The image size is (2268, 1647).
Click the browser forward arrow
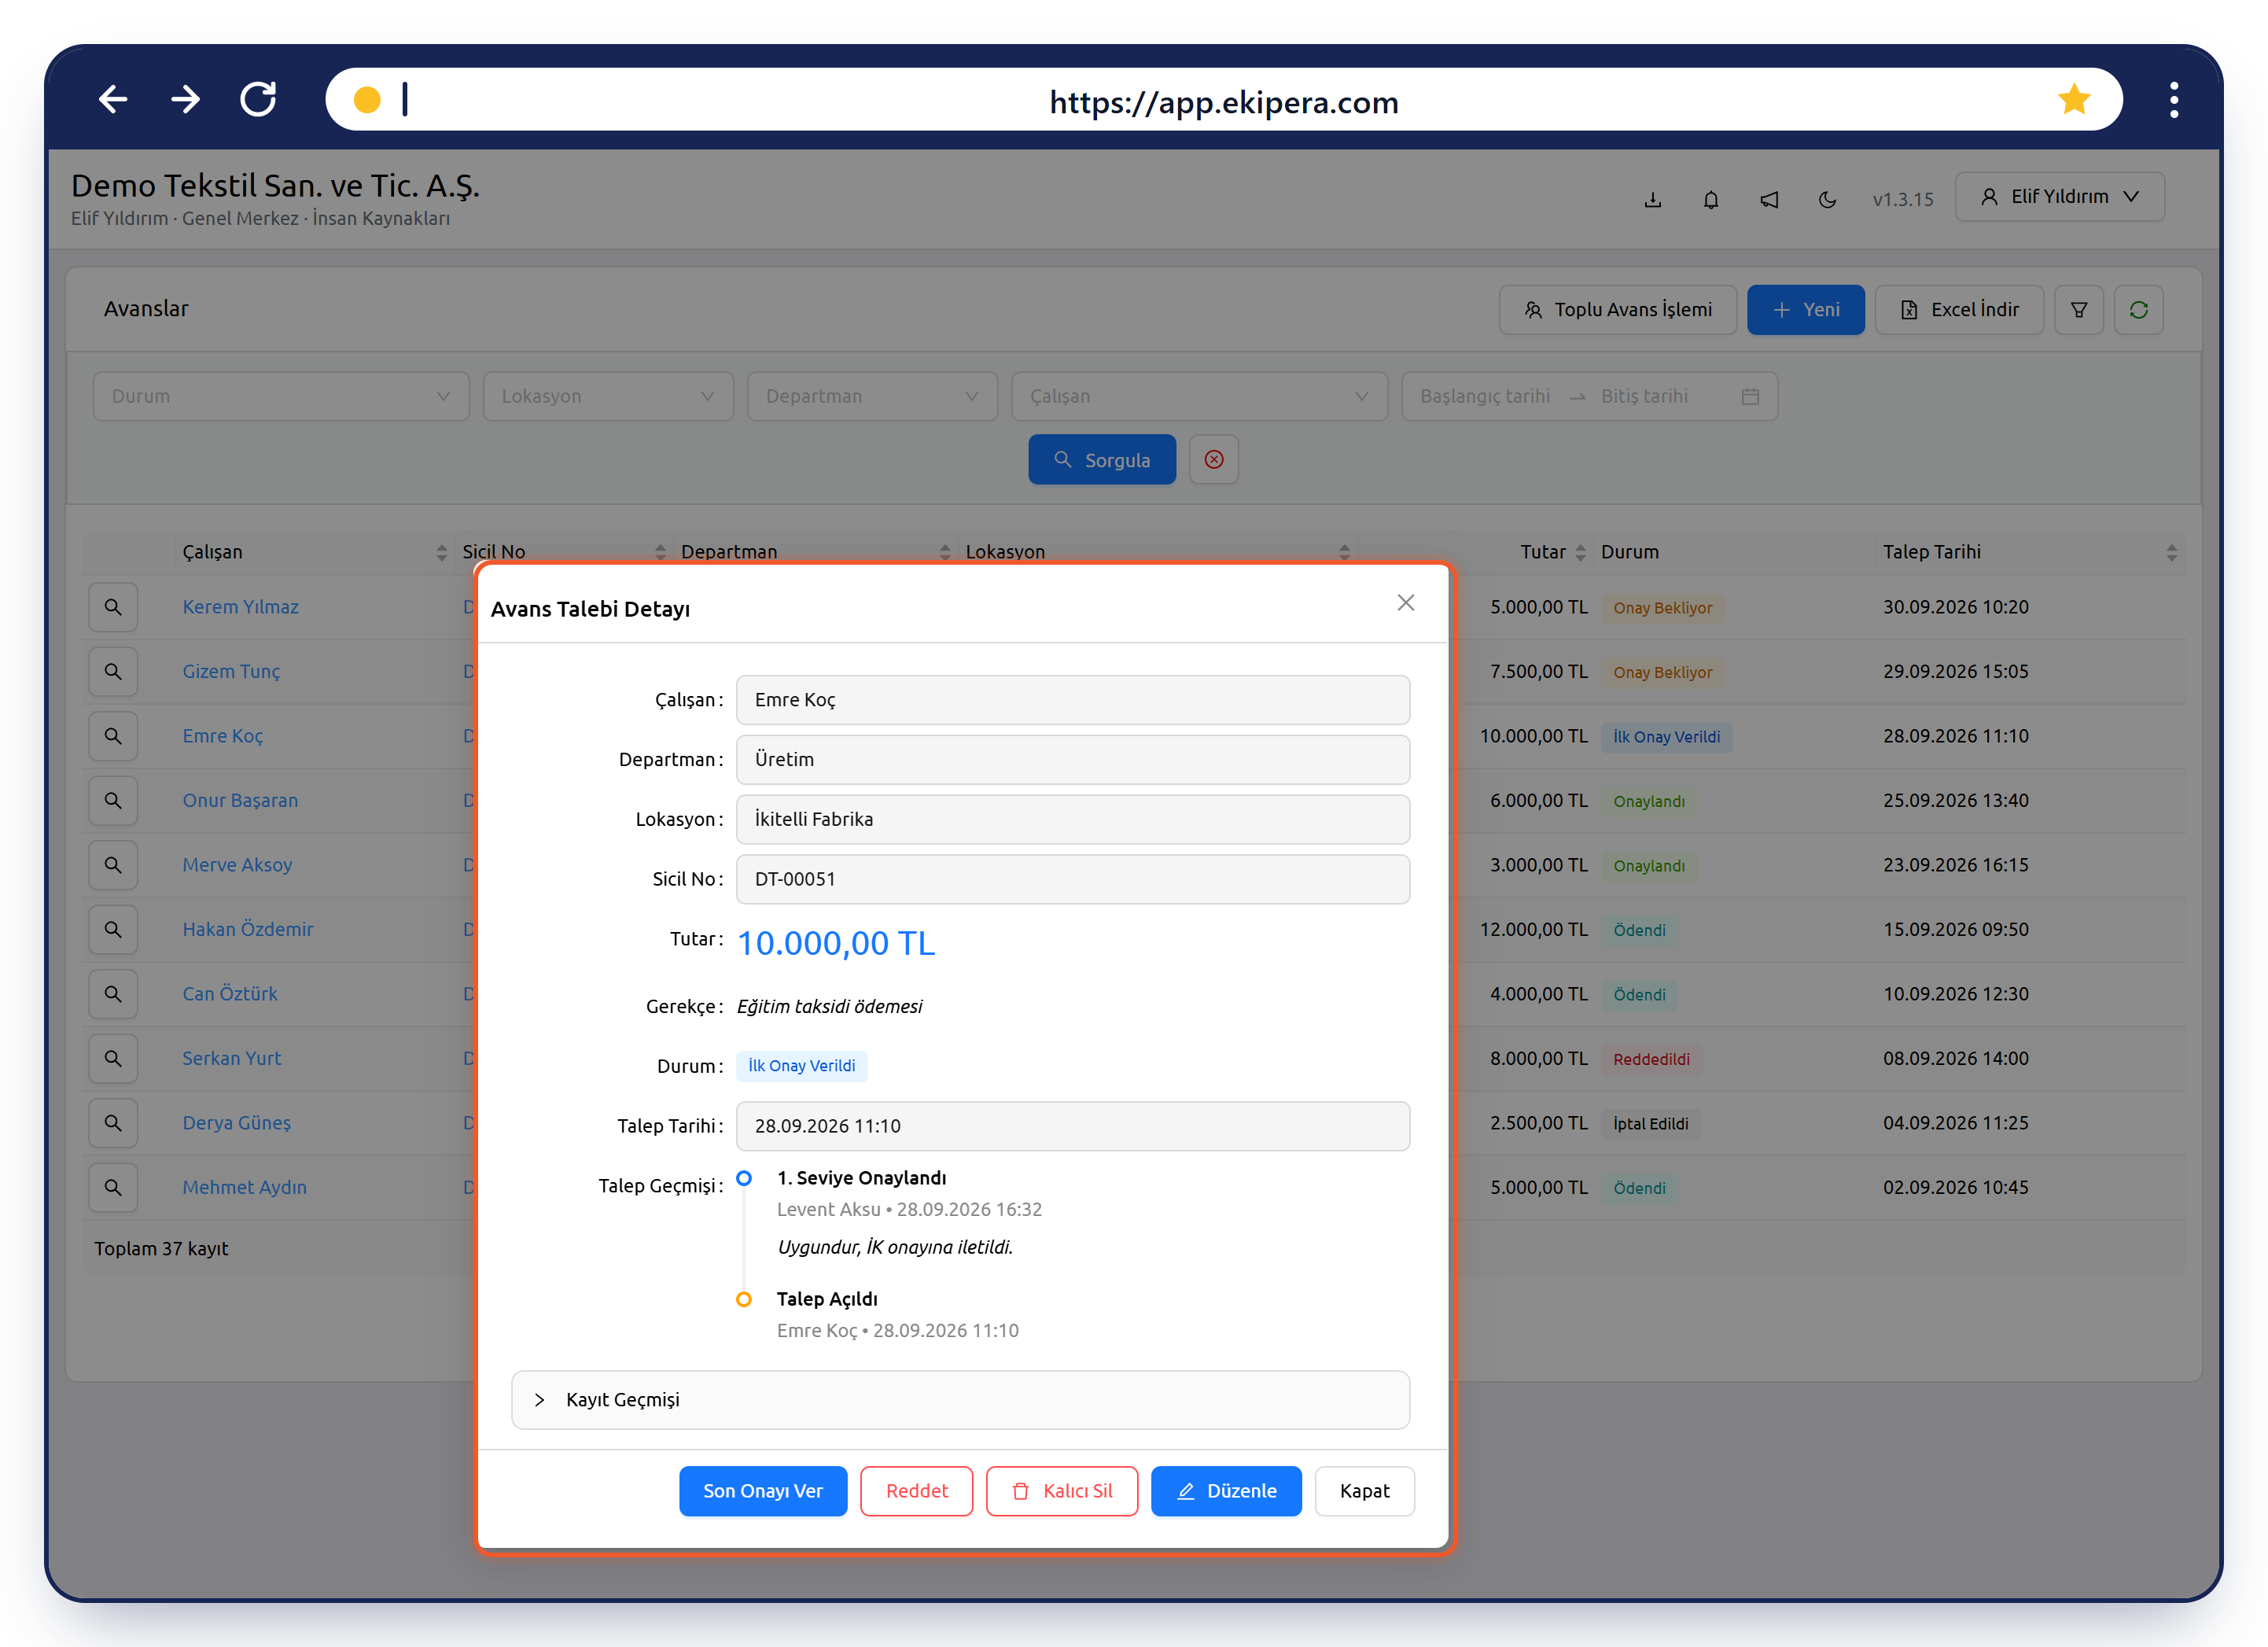(x=186, y=99)
